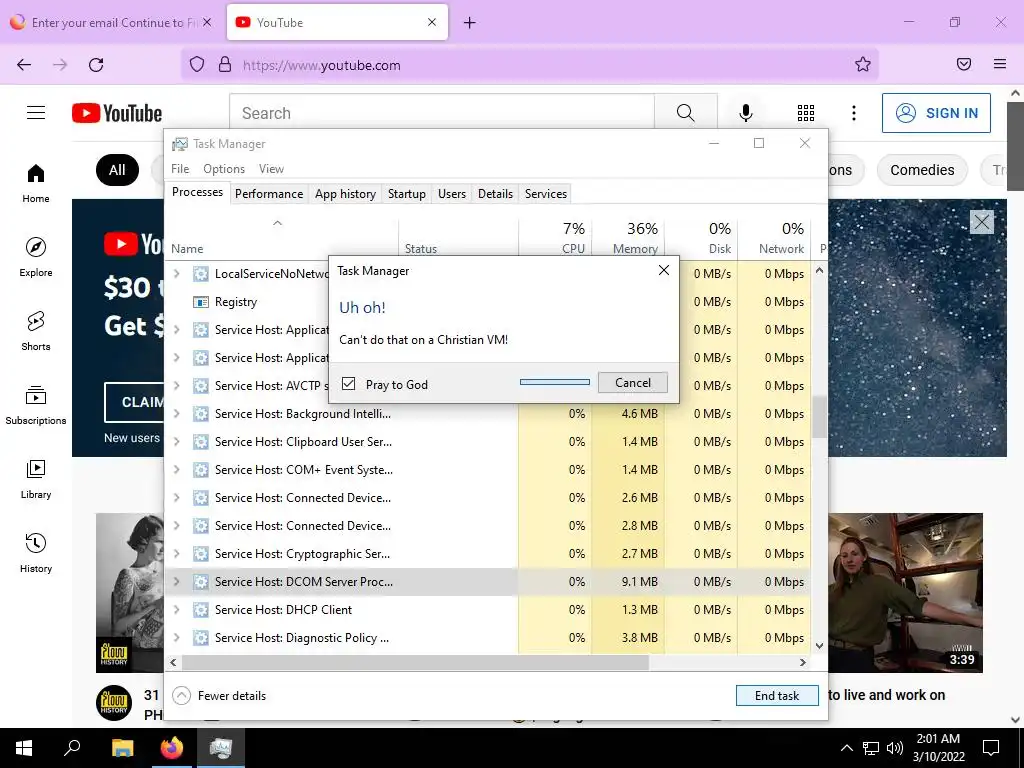Expand LocalServiceNoNetwork process group
This screenshot has width=1024, height=768.
click(176, 274)
